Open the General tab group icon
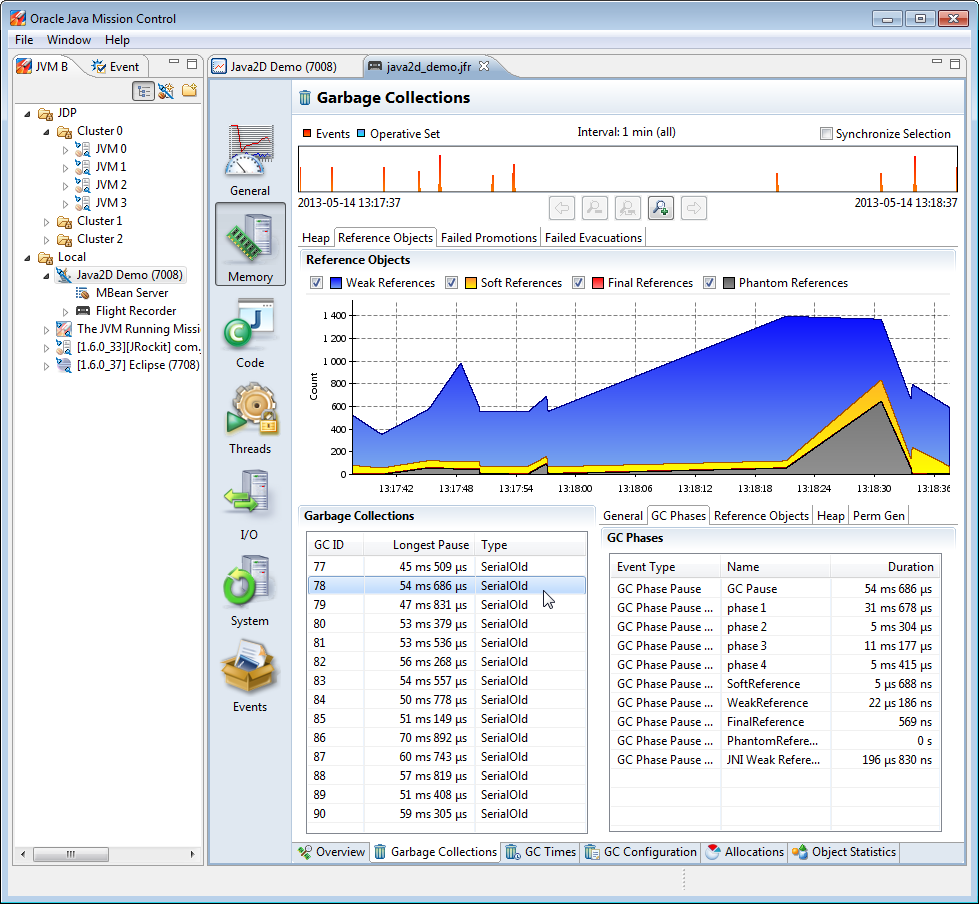This screenshot has height=904, width=979. coord(249,159)
